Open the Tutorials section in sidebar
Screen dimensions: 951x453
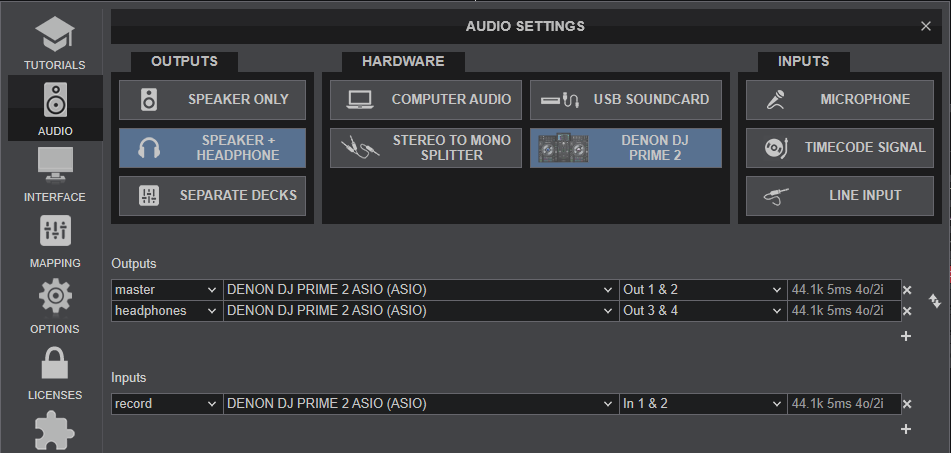55,42
